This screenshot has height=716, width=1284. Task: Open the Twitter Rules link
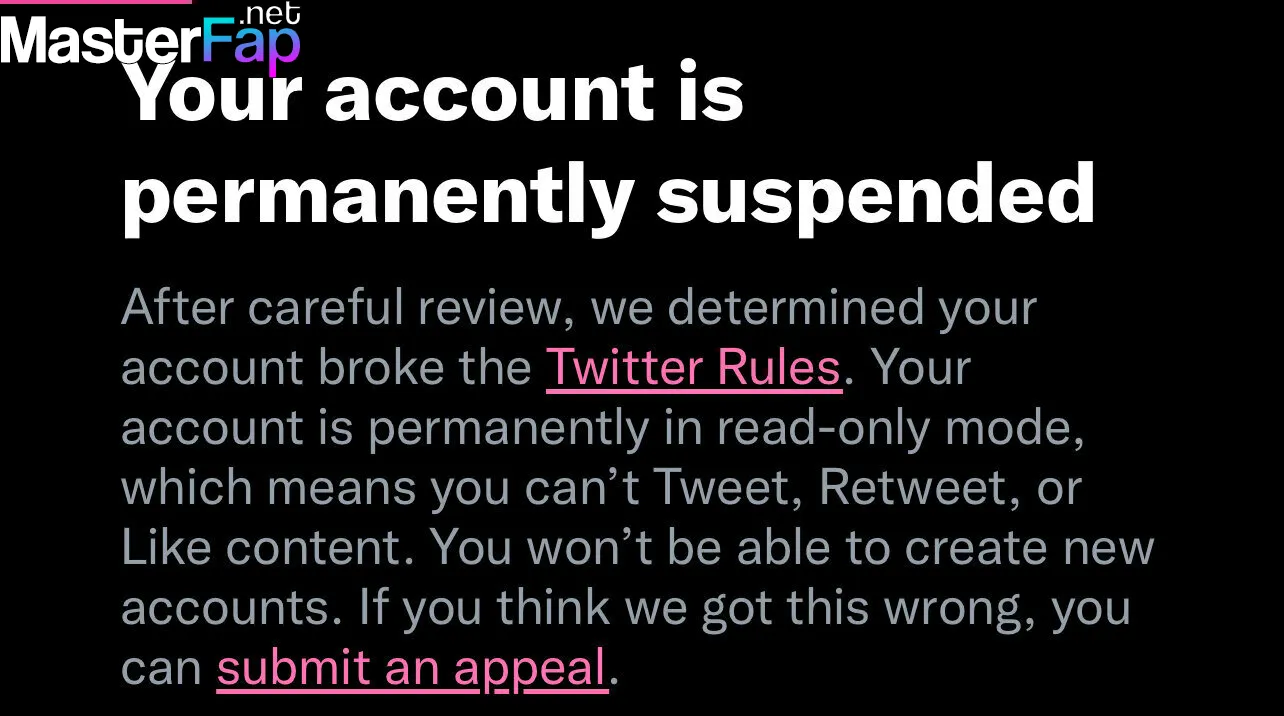(693, 368)
